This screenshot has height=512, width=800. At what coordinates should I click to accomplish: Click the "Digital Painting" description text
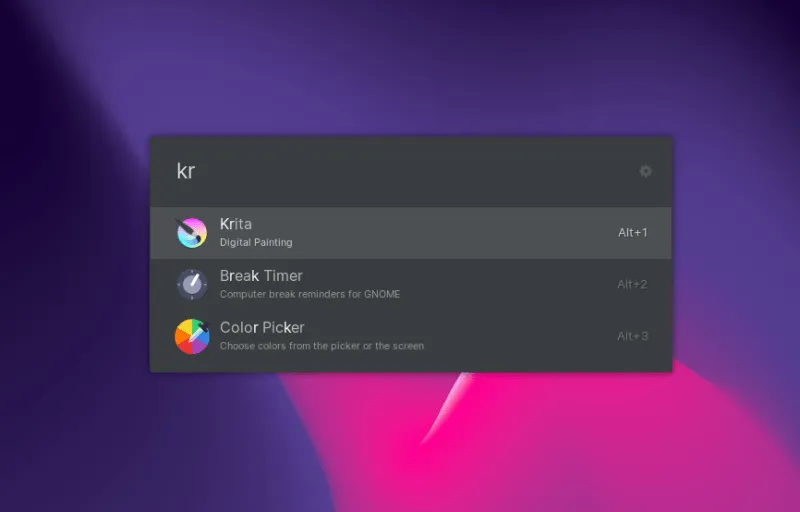tap(256, 242)
